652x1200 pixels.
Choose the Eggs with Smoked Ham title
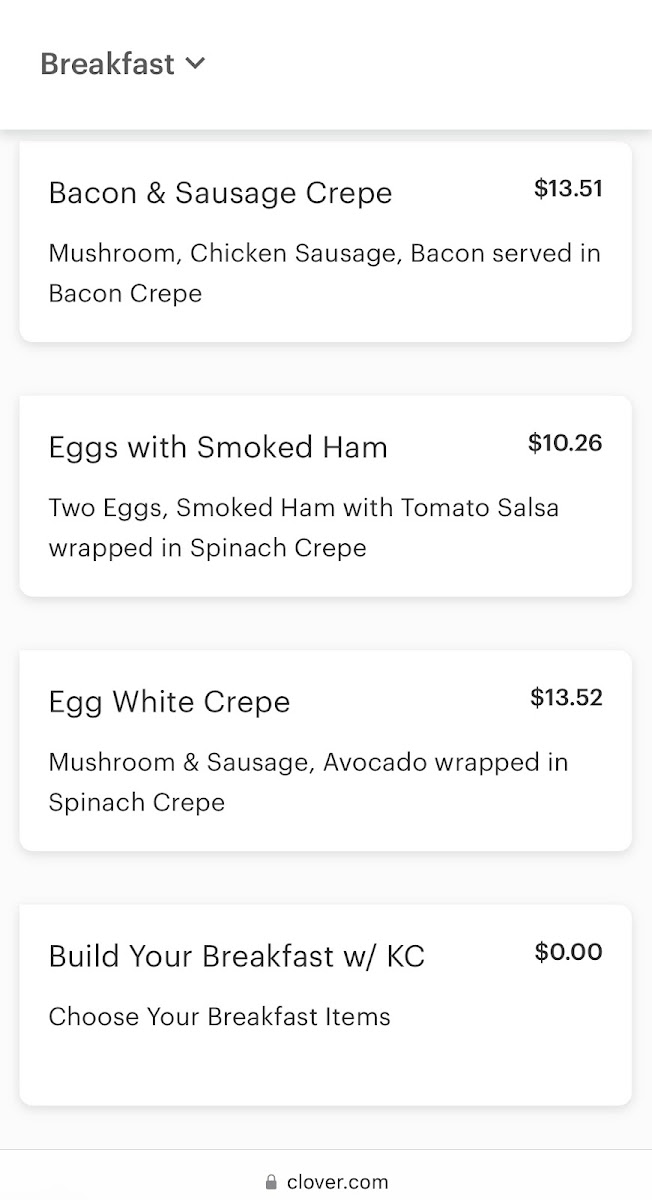(x=218, y=447)
